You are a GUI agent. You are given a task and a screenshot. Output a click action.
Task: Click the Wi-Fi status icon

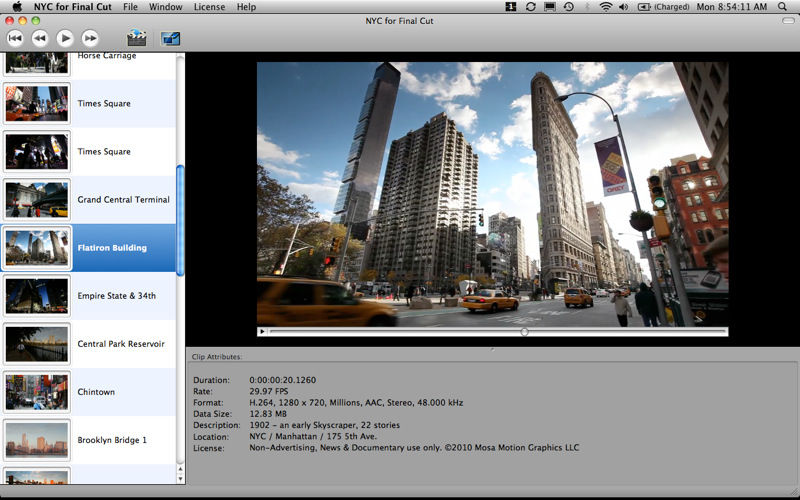point(606,7)
